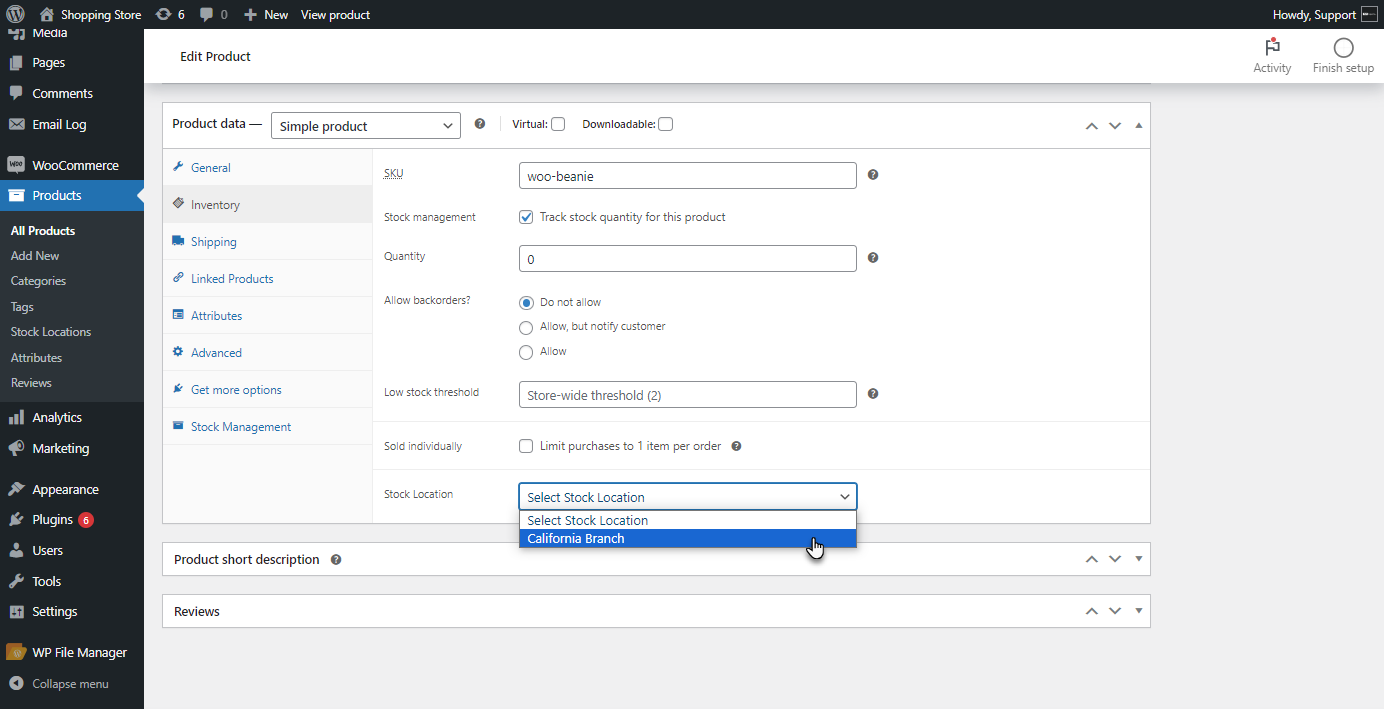1384x709 pixels.
Task: Select the Do not allow backorders radio
Action: [526, 302]
